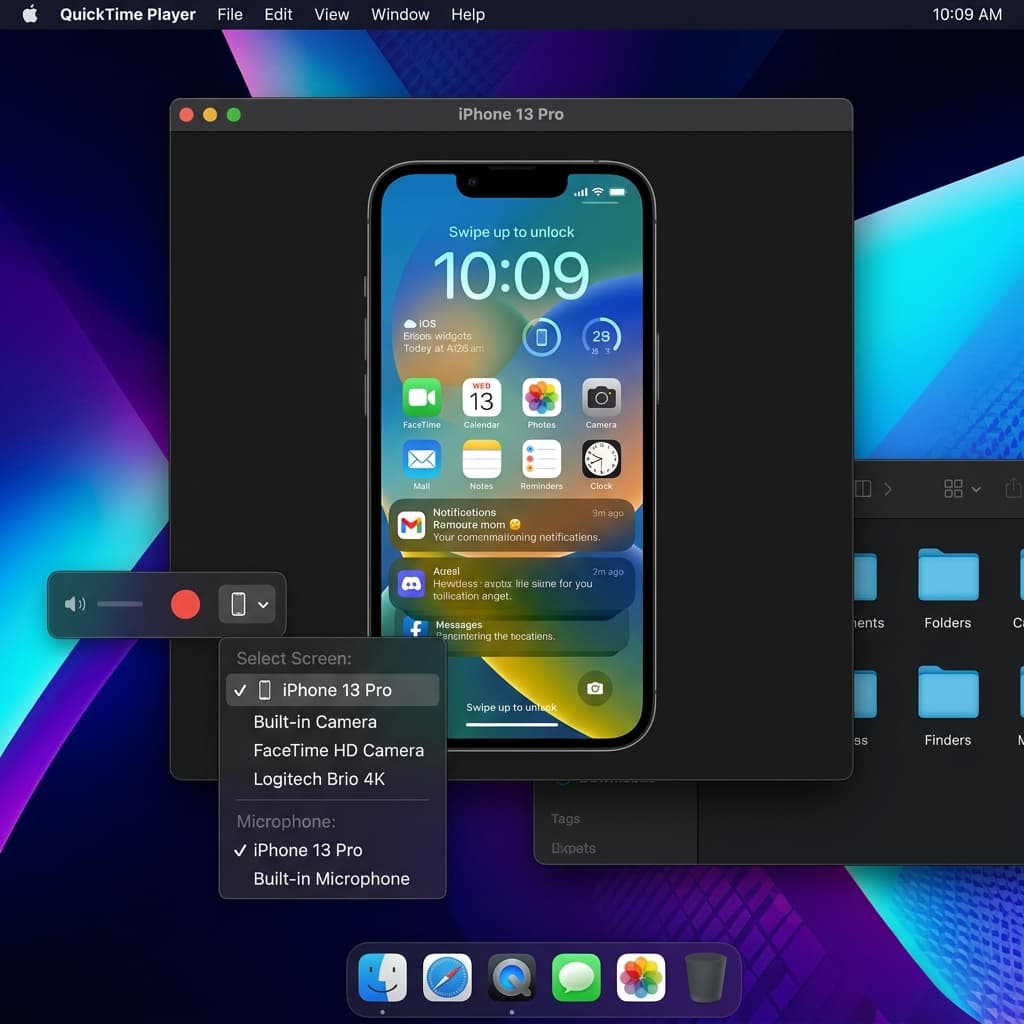
Task: Open the Camera app on the iPhone
Action: [601, 397]
